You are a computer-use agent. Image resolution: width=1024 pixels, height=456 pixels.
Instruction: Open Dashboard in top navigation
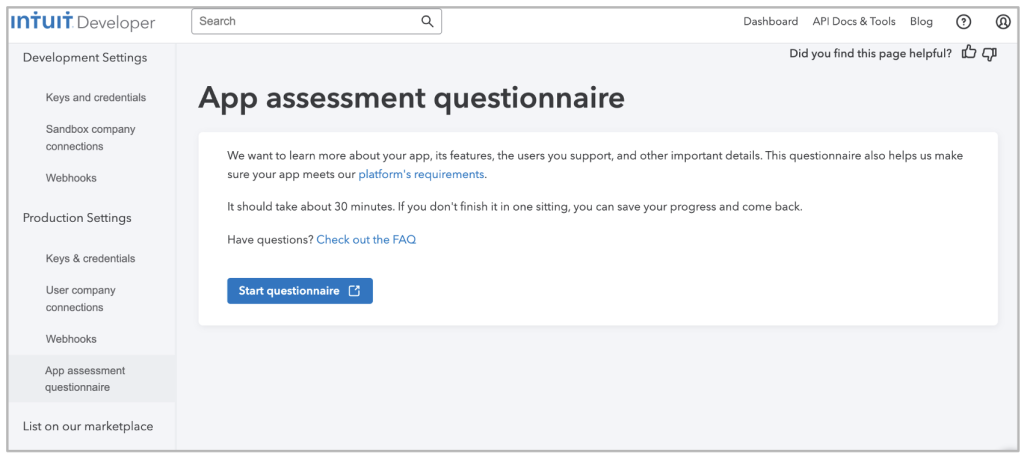tap(771, 22)
